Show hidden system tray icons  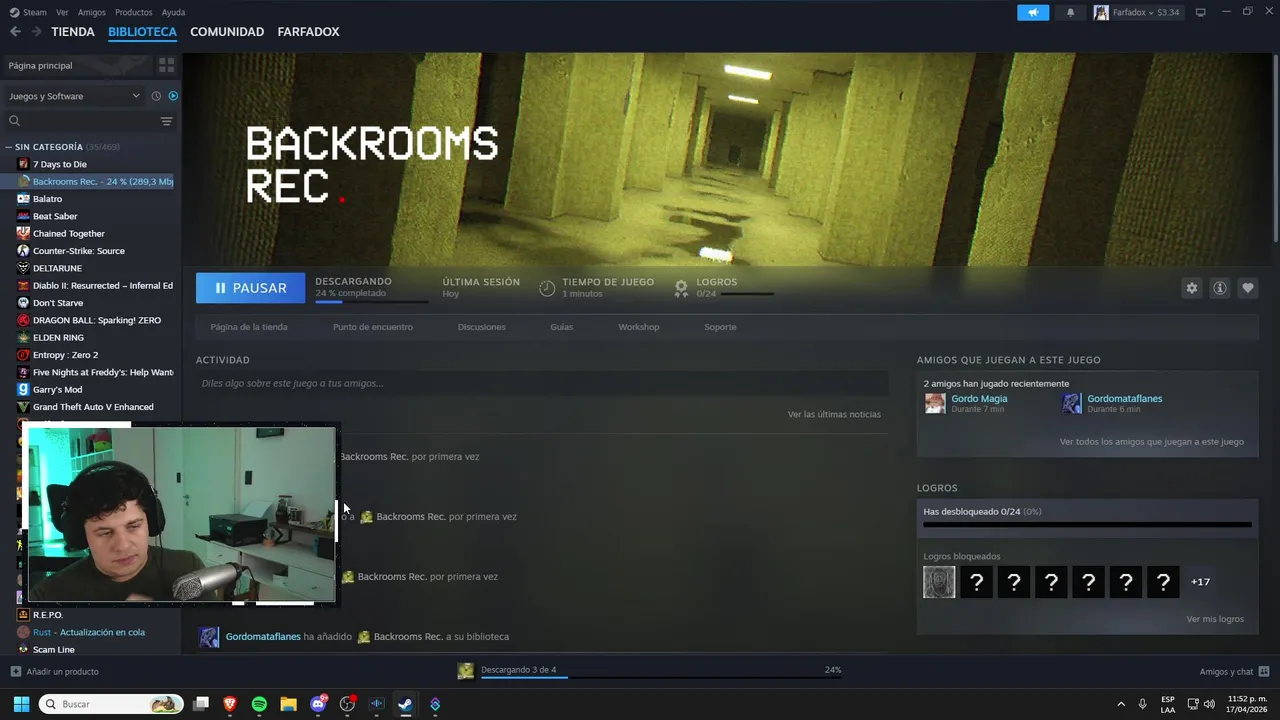tap(1121, 704)
